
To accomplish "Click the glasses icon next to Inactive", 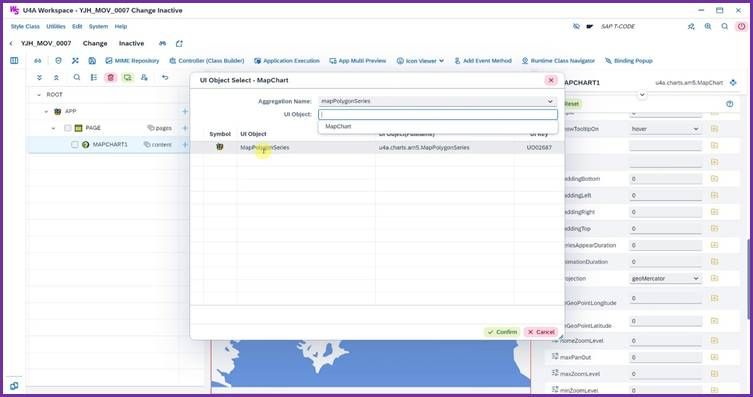I will coord(162,43).
